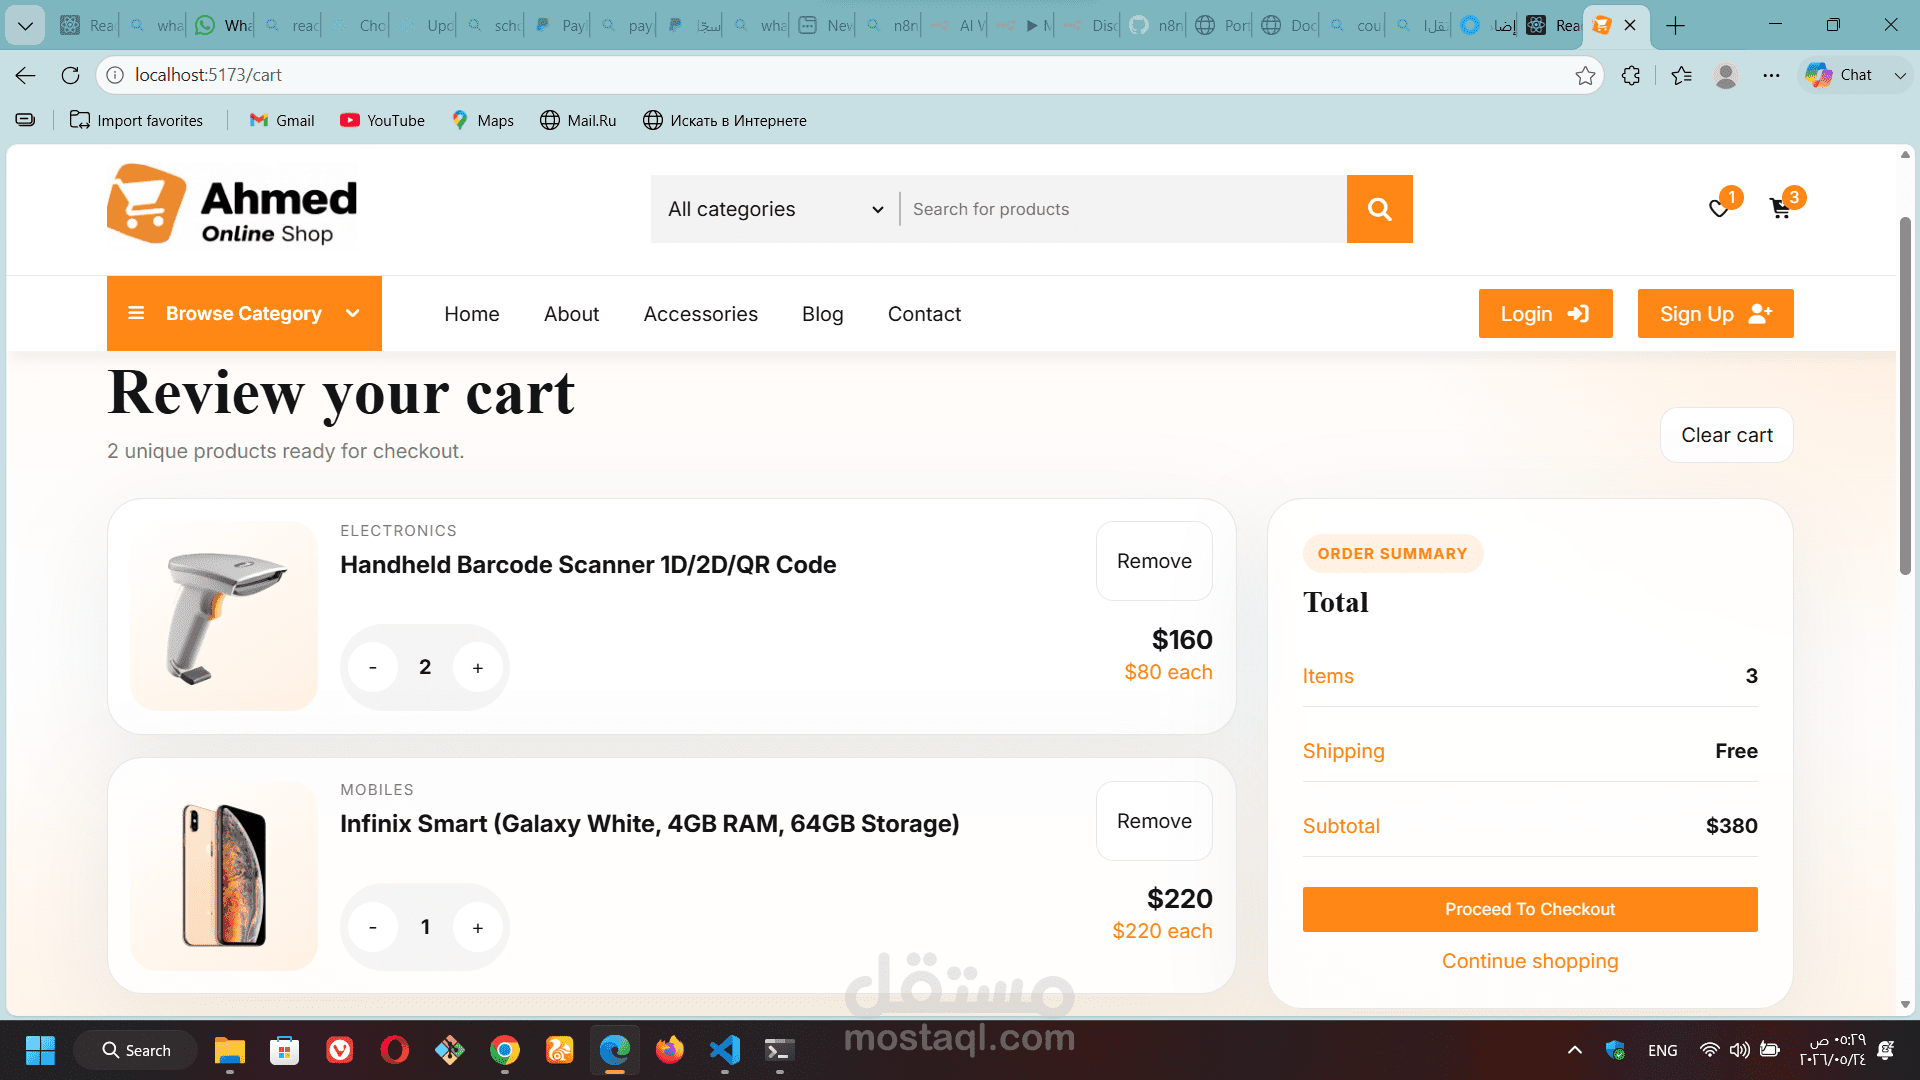
Task: Go back using the browser back arrow
Action: [x=25, y=75]
